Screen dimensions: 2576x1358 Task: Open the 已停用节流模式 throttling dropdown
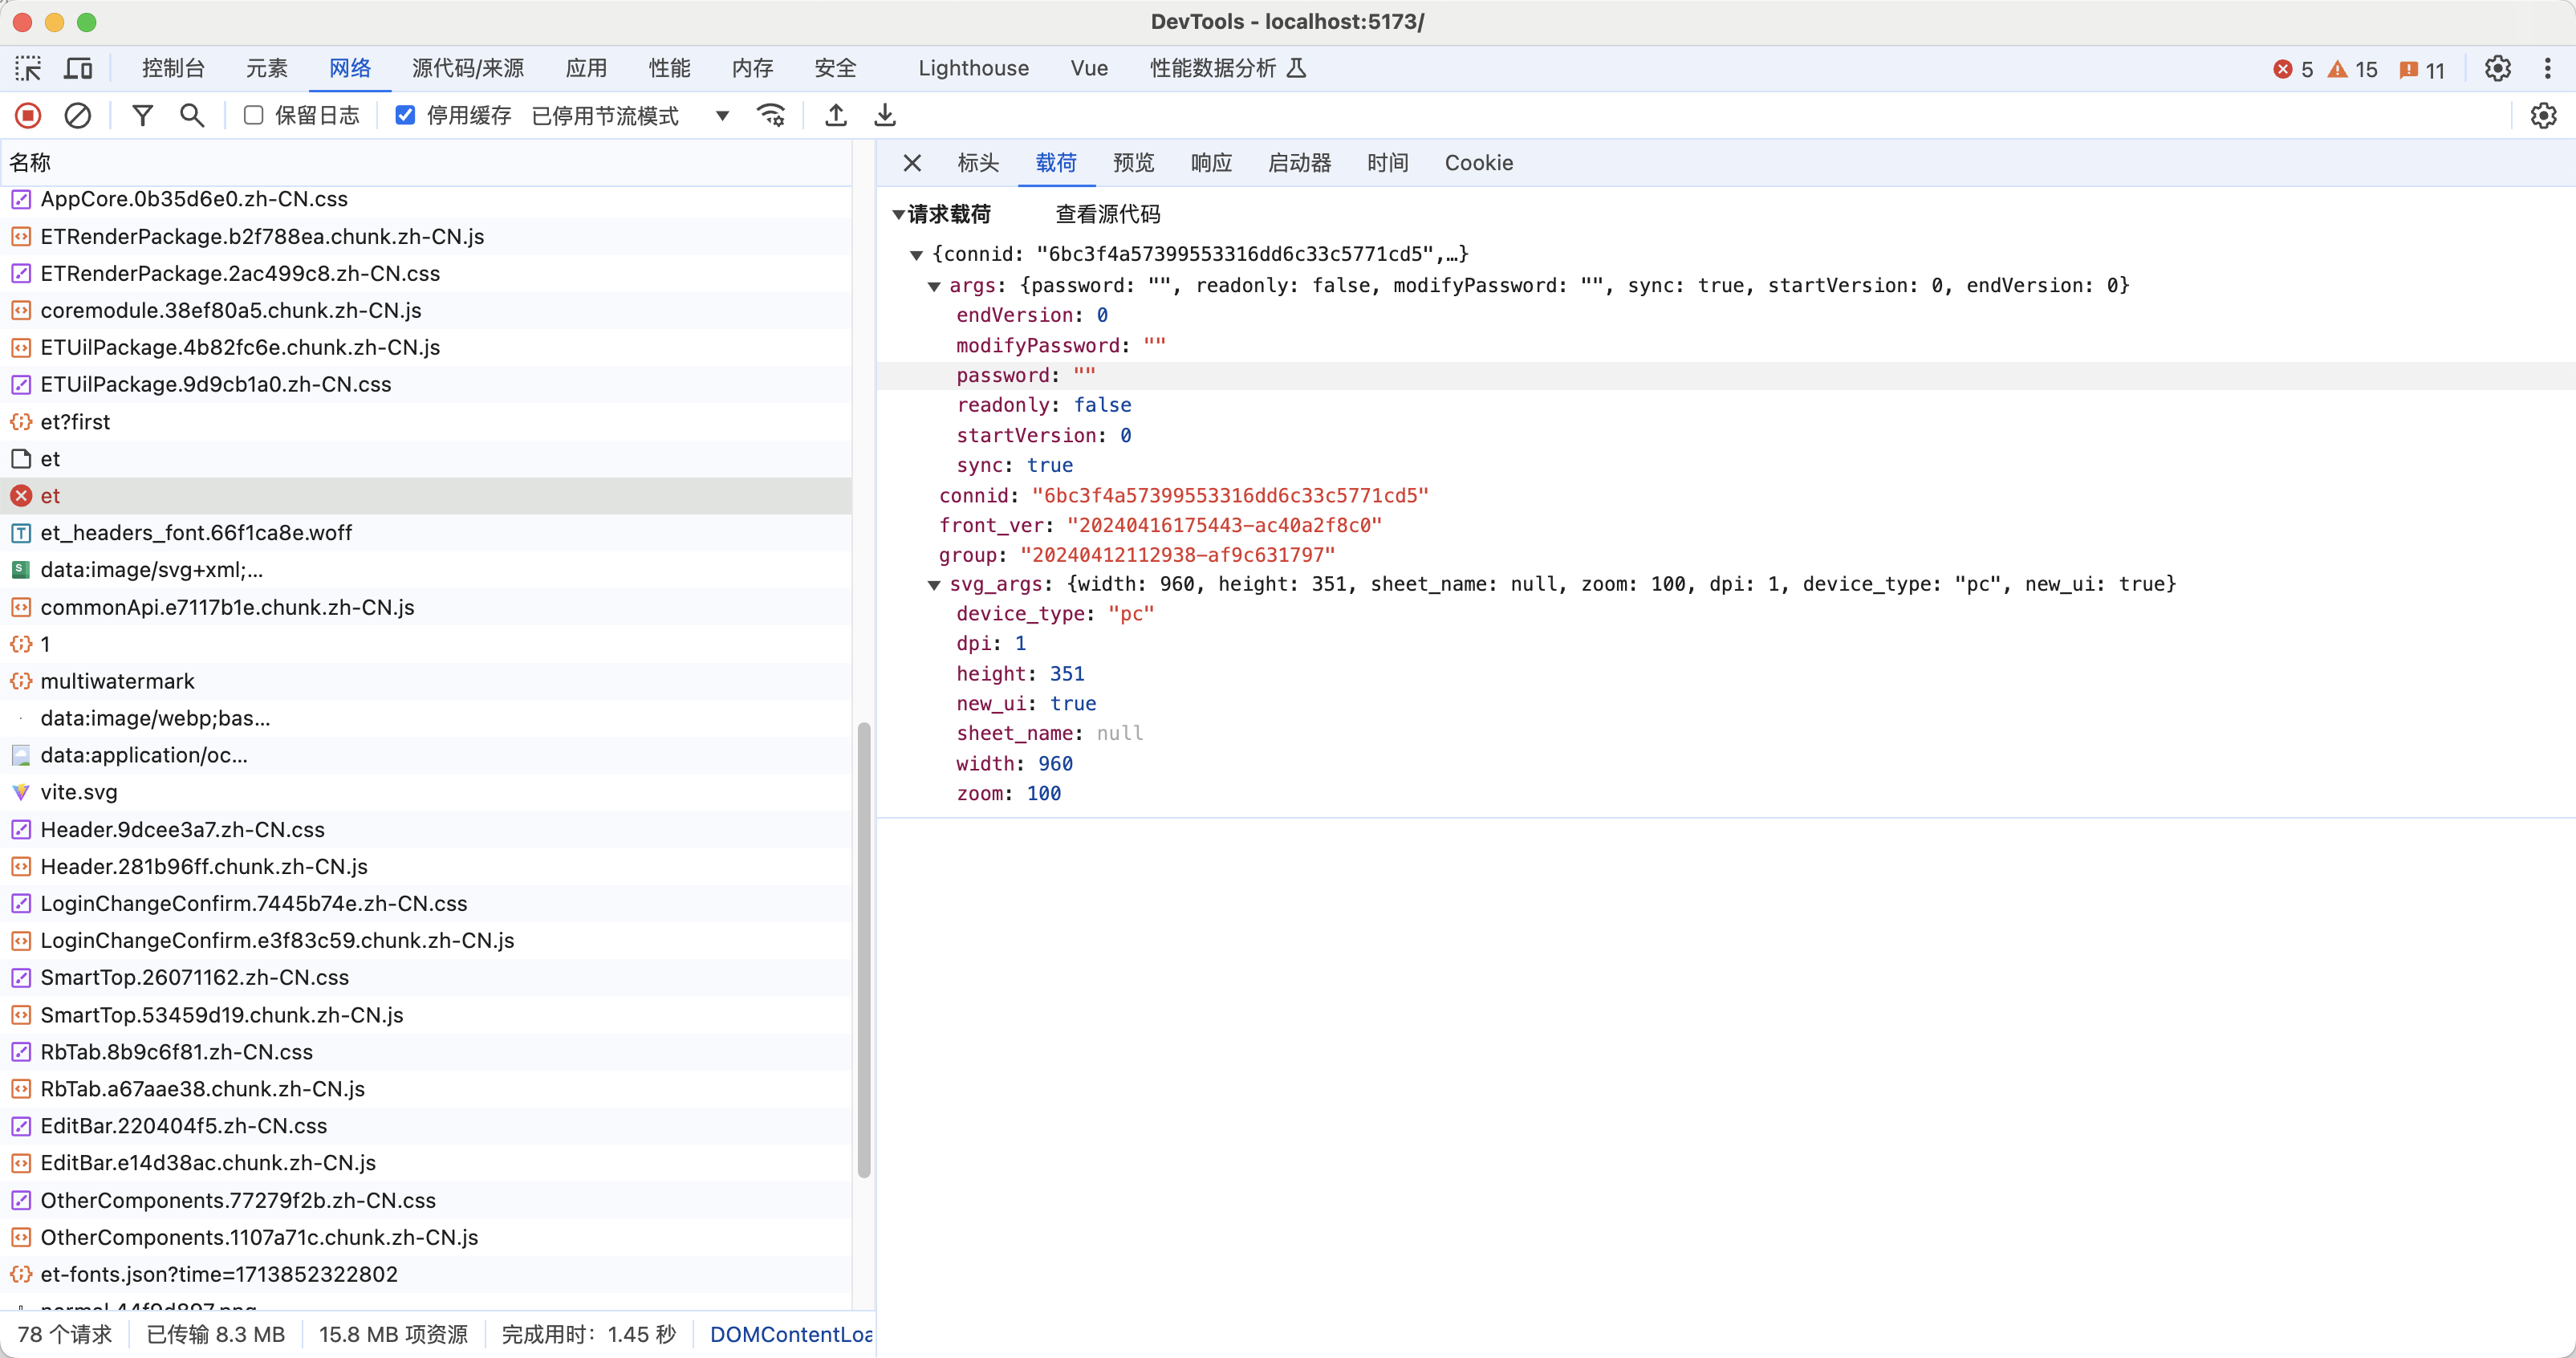click(631, 116)
